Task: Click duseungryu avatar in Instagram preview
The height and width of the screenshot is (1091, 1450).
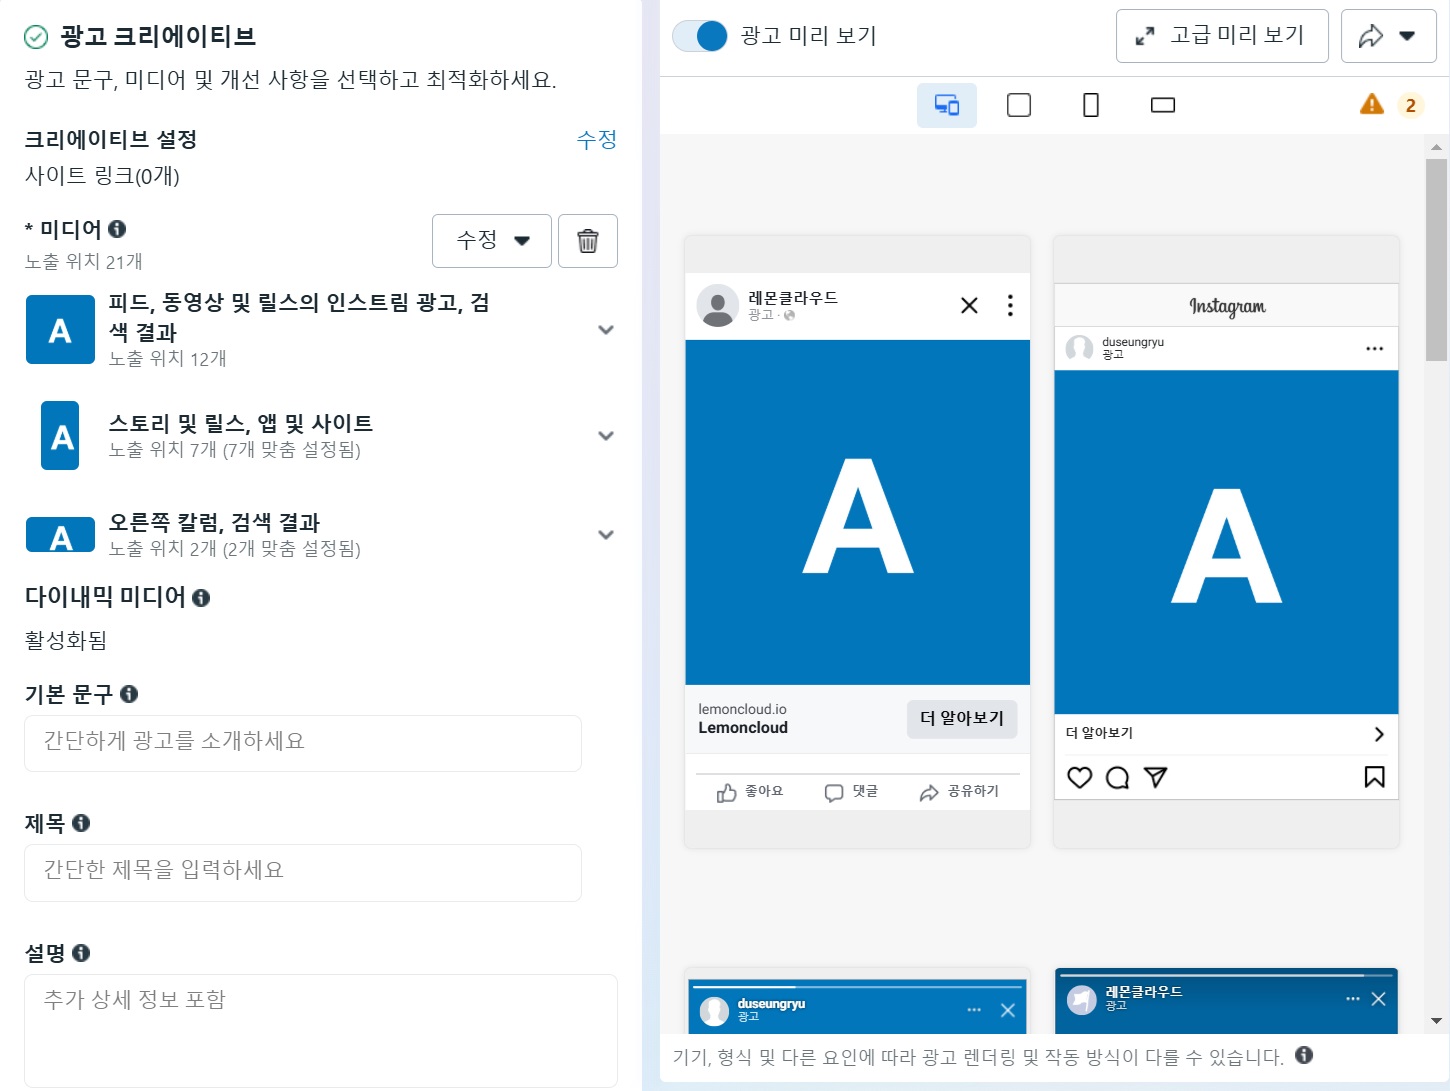Action: point(1080,348)
